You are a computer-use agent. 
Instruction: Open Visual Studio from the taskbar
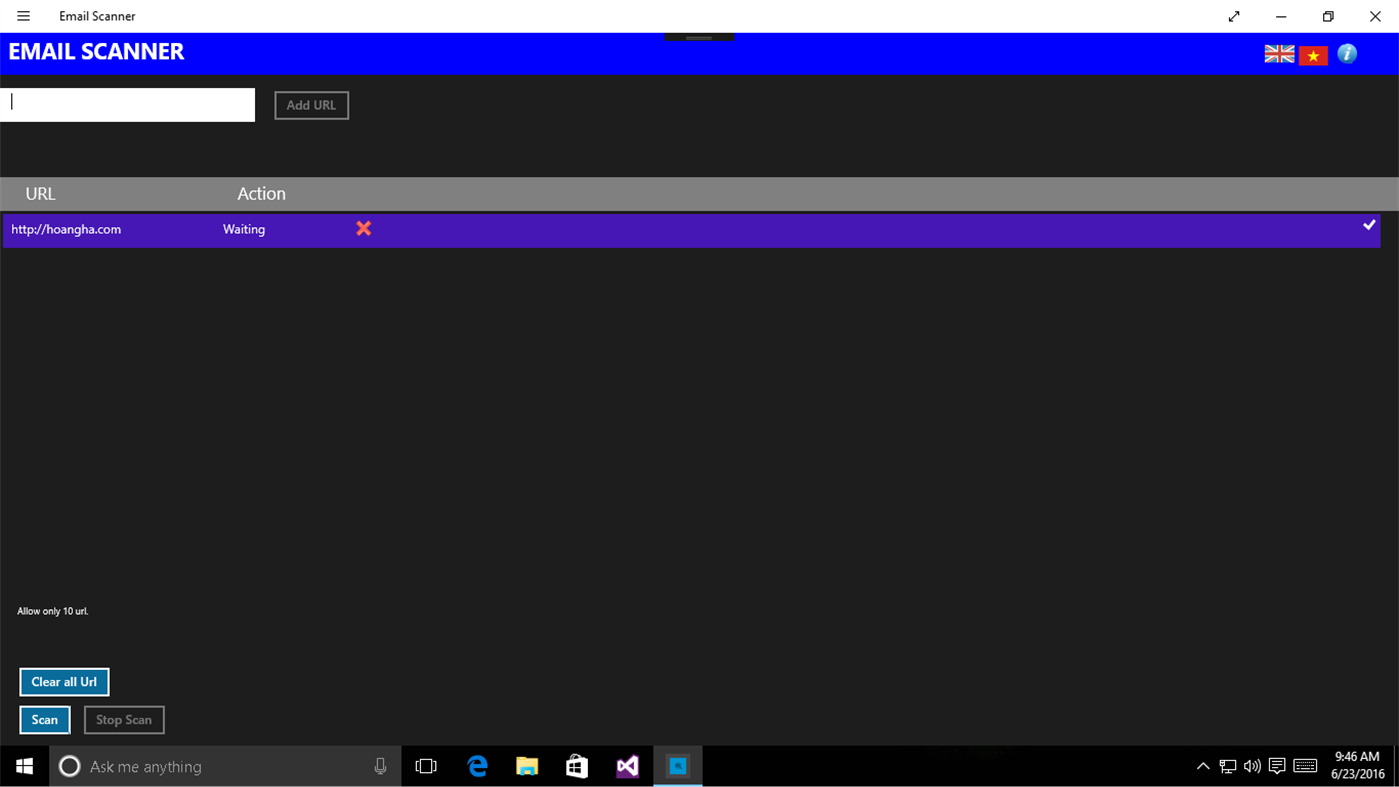point(627,766)
